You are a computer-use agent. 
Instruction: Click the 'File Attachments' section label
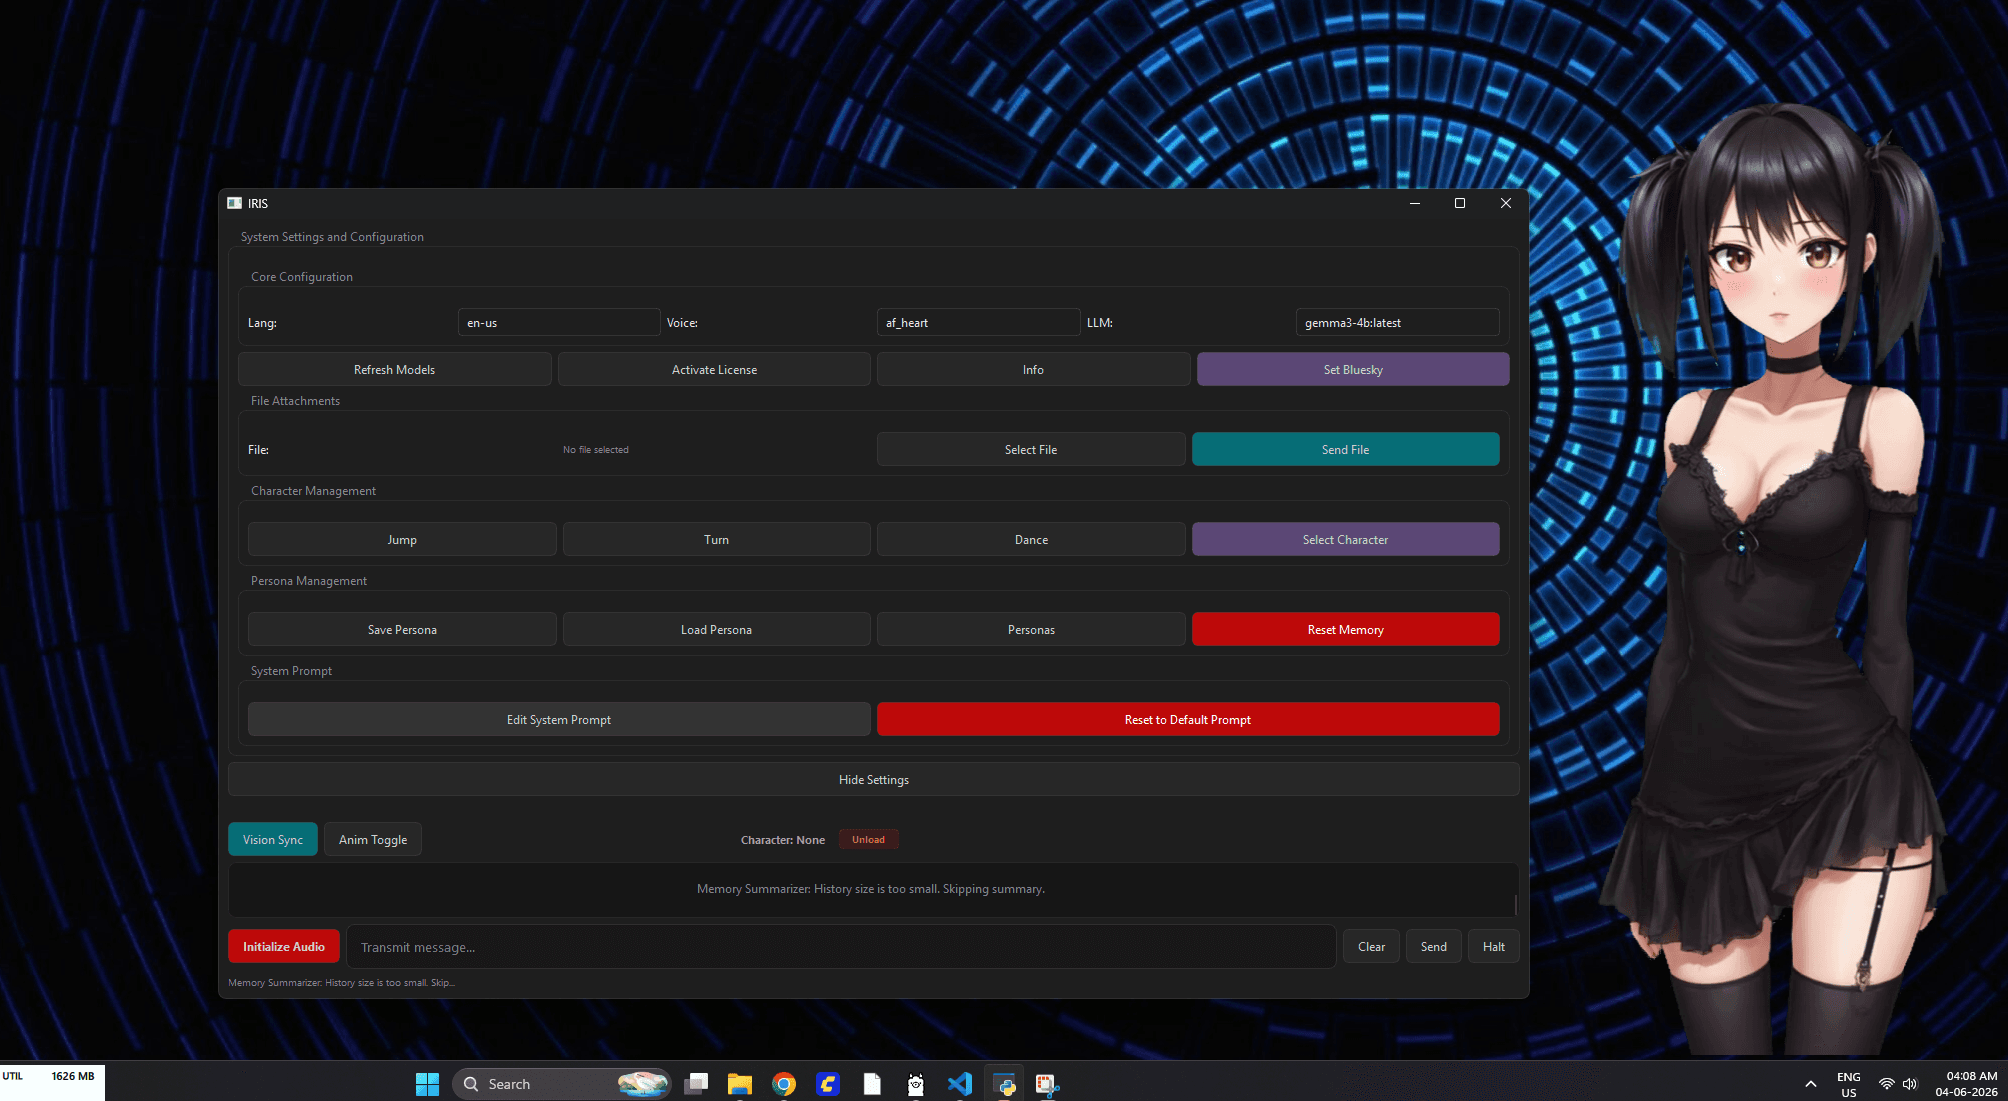pos(295,401)
